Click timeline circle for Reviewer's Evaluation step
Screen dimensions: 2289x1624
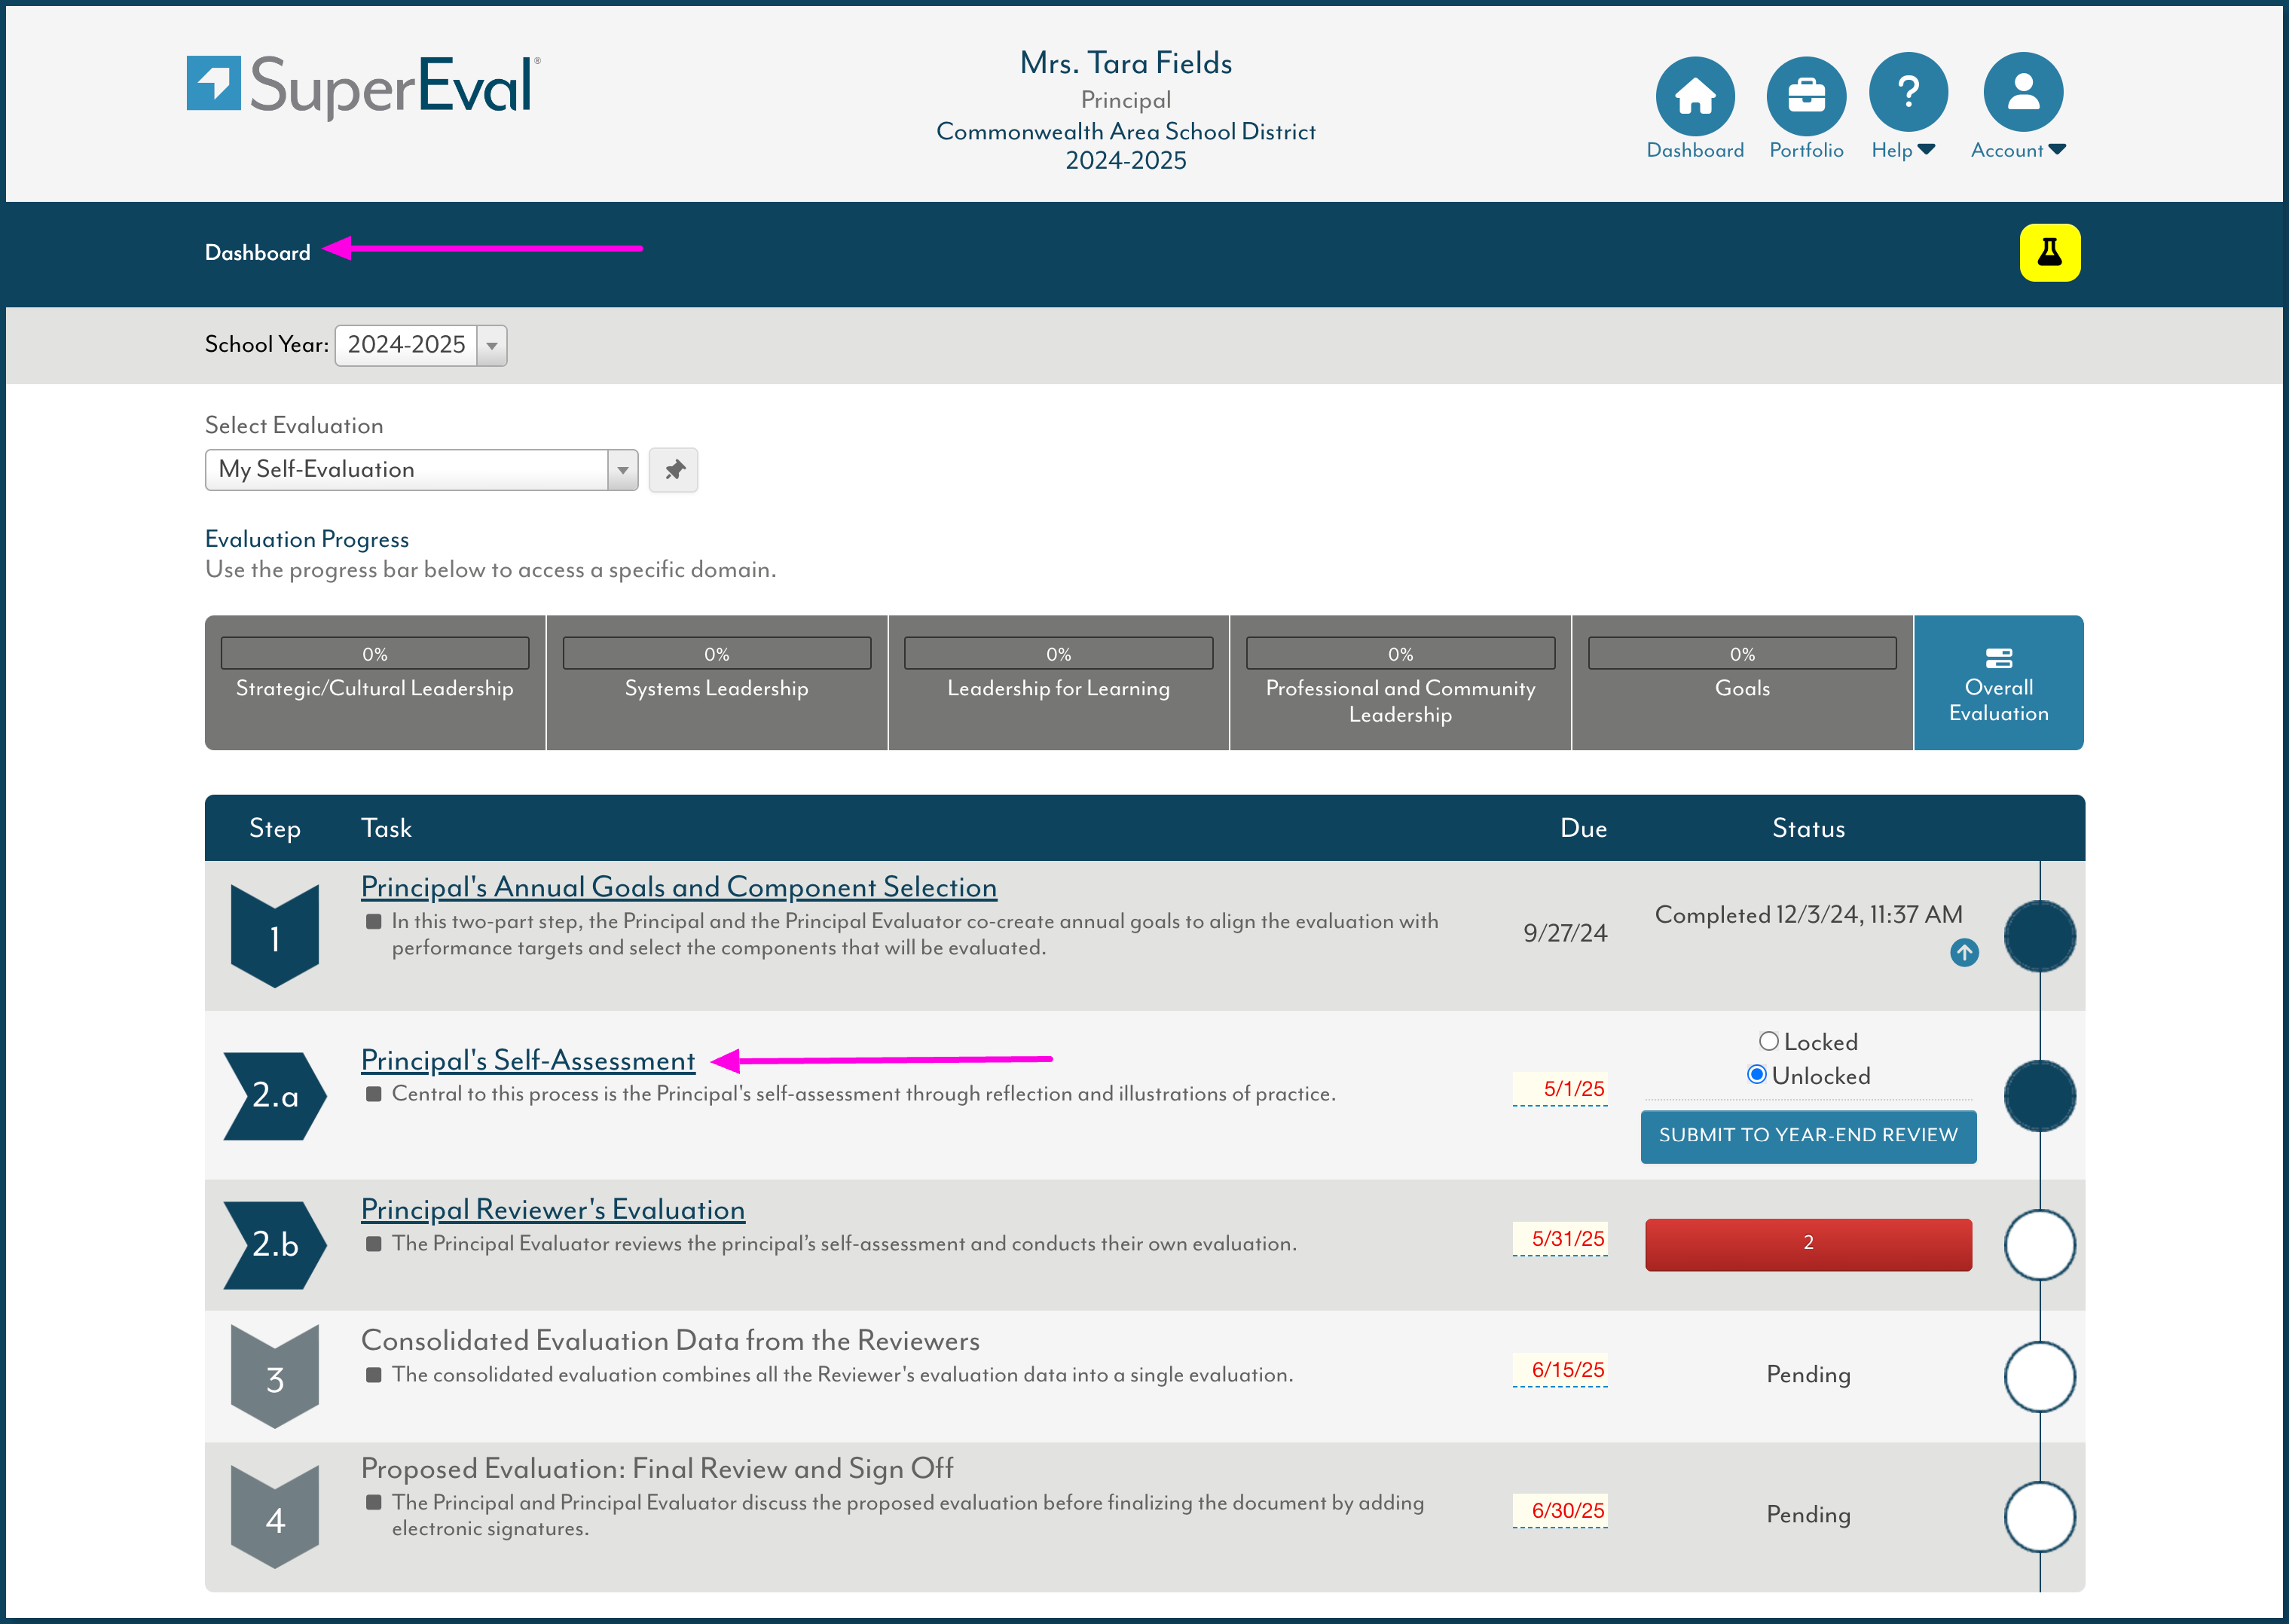pyautogui.click(x=2039, y=1245)
